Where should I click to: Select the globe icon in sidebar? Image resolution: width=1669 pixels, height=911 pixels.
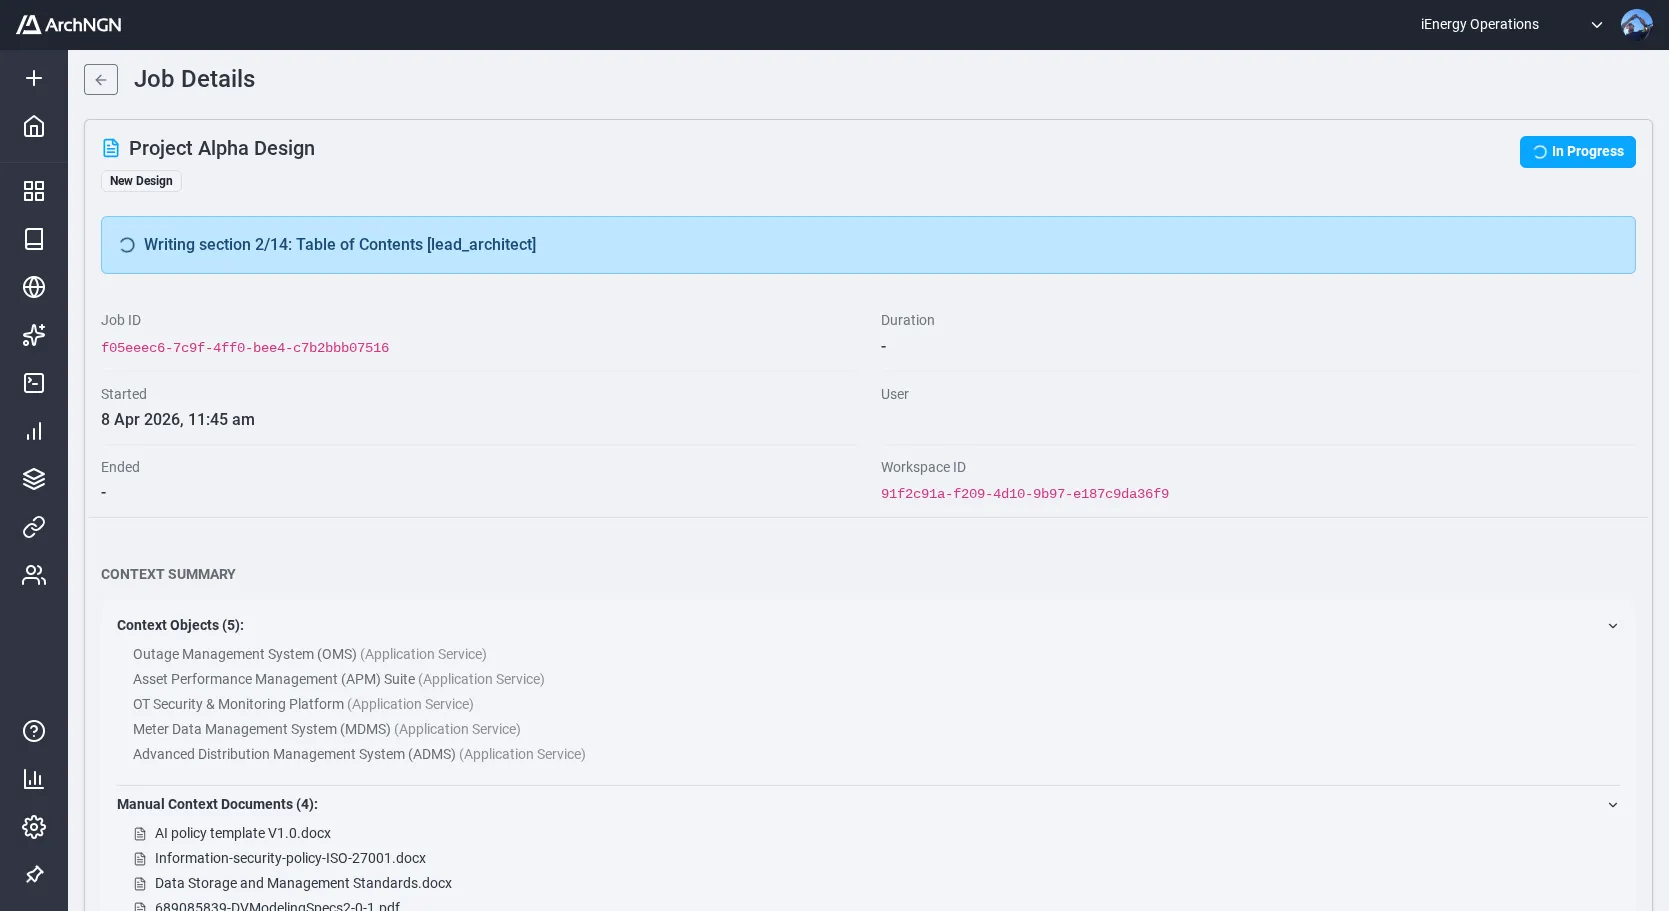[33, 287]
